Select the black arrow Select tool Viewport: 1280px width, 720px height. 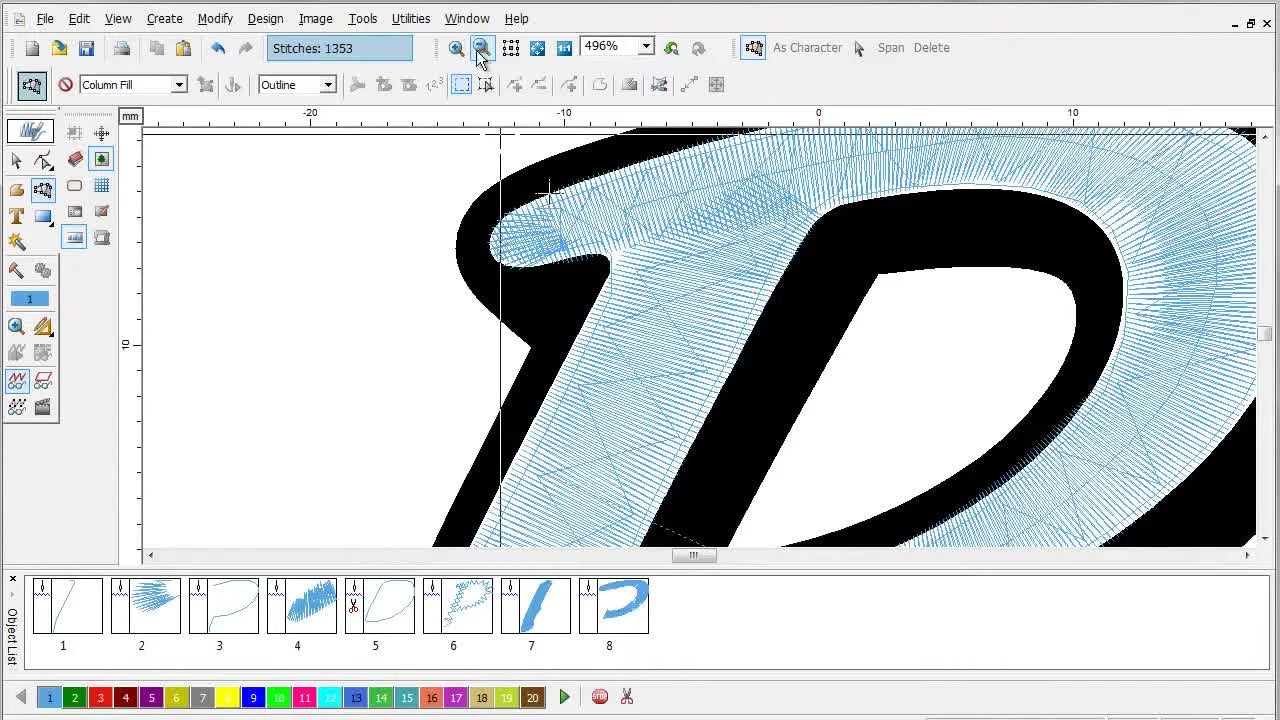point(16,161)
